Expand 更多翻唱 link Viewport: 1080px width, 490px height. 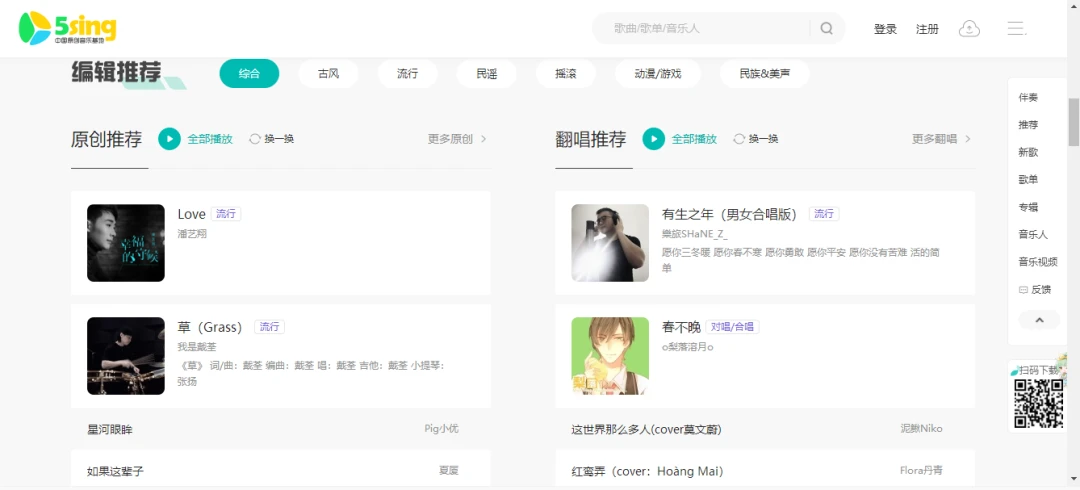(x=942, y=139)
